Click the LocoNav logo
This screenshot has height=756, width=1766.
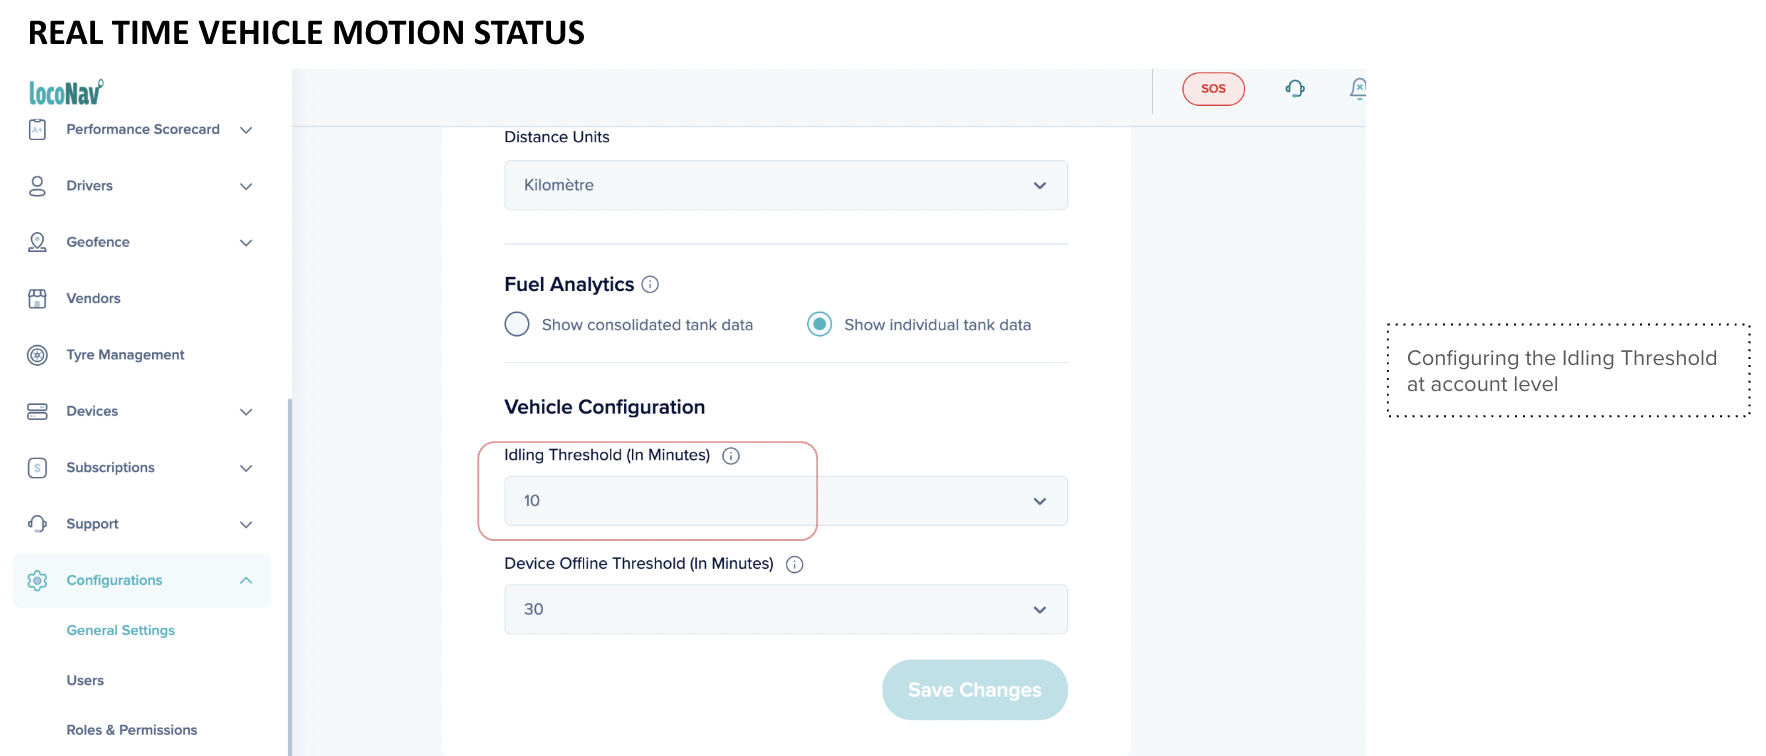point(66,93)
